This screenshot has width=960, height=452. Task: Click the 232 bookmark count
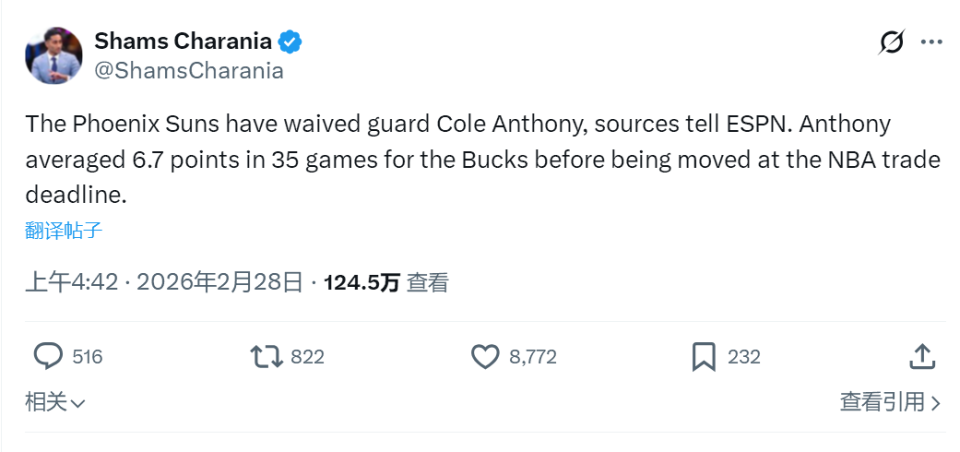pos(744,357)
